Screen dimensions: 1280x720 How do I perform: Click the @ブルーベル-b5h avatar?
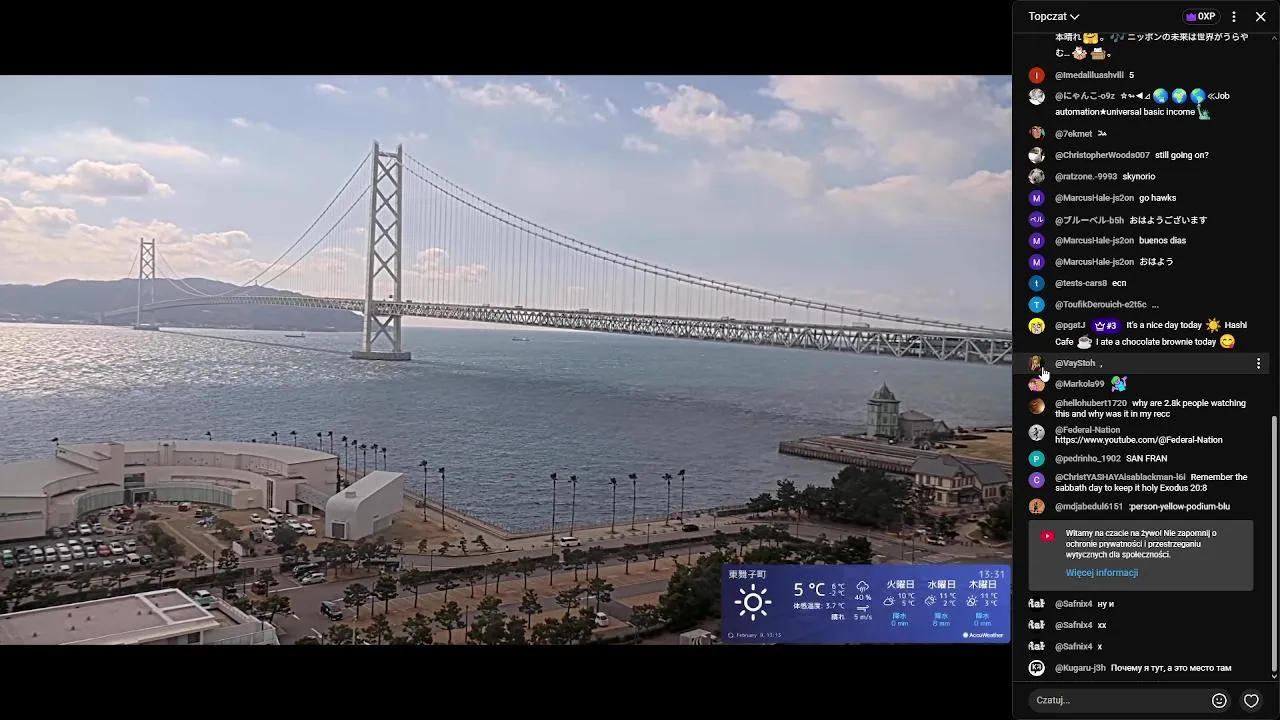pos(1037,220)
